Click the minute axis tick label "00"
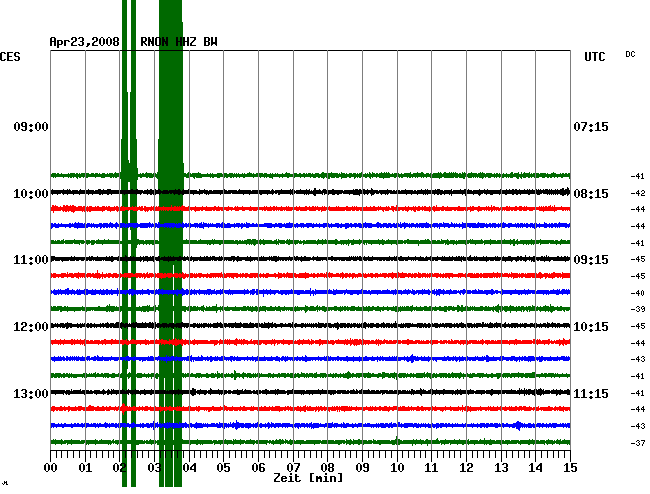Screen dimensions: 650x494 [x=51, y=468]
